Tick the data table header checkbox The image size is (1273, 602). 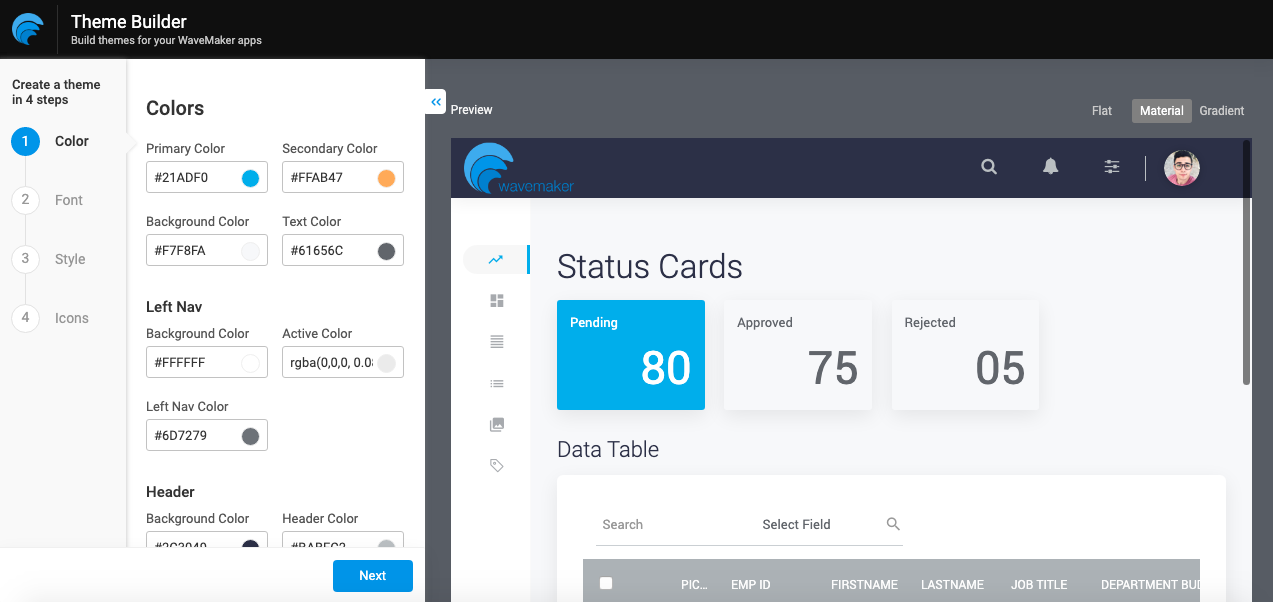coord(605,584)
